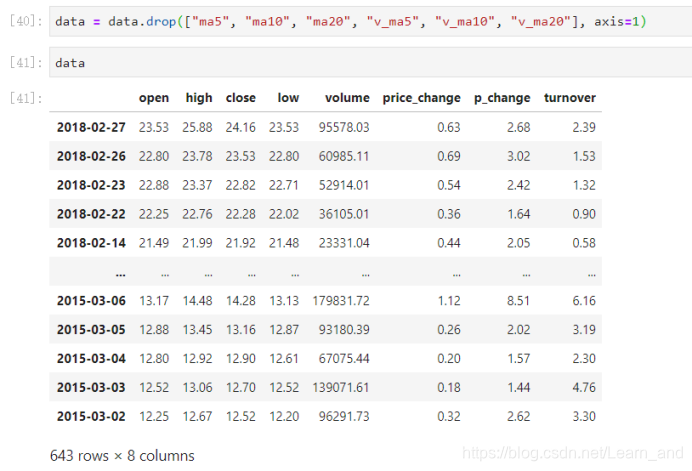Click volume value 52914.01
Screen dimensions: 692x471
[x=344, y=185]
